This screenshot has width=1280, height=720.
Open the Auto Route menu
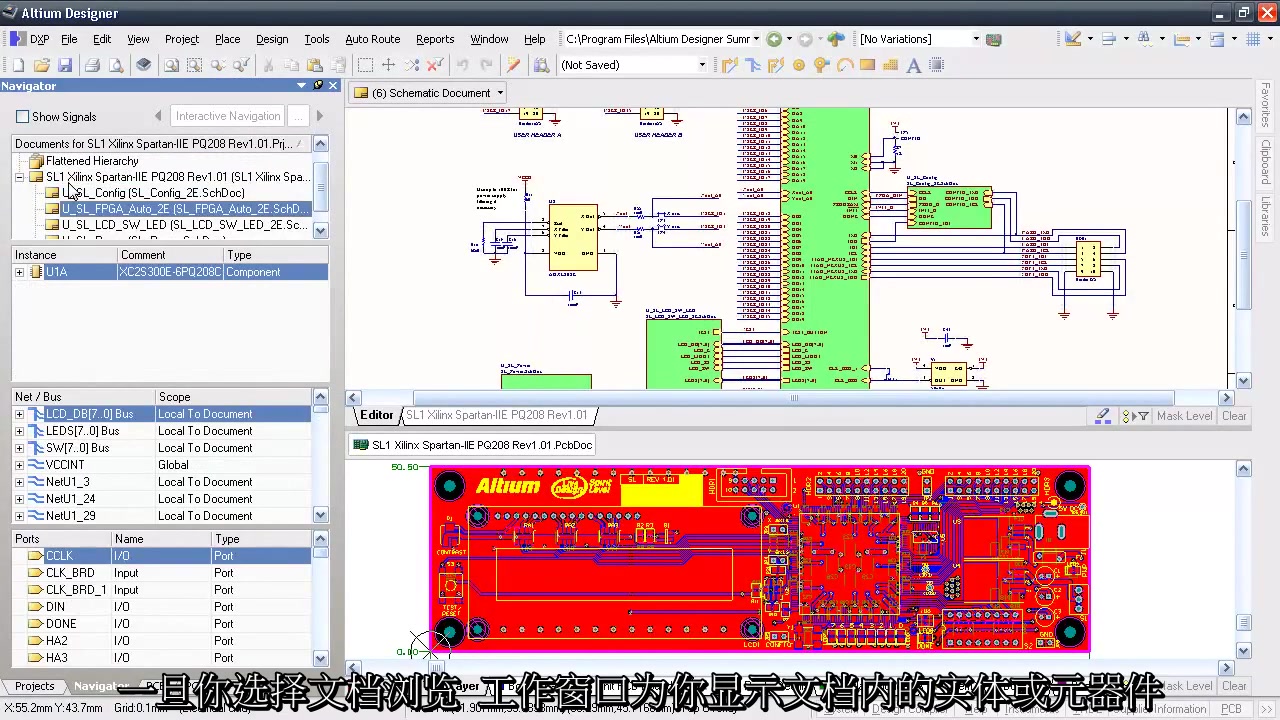tap(372, 39)
